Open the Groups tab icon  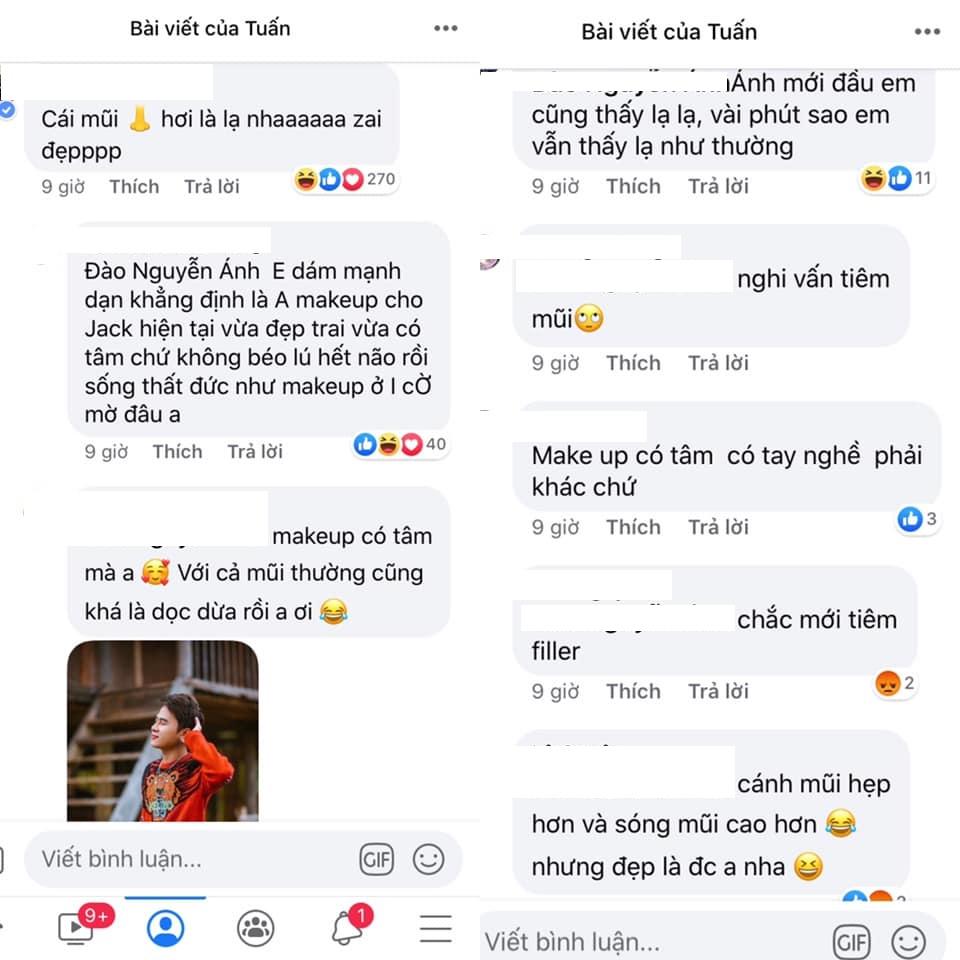[255, 928]
